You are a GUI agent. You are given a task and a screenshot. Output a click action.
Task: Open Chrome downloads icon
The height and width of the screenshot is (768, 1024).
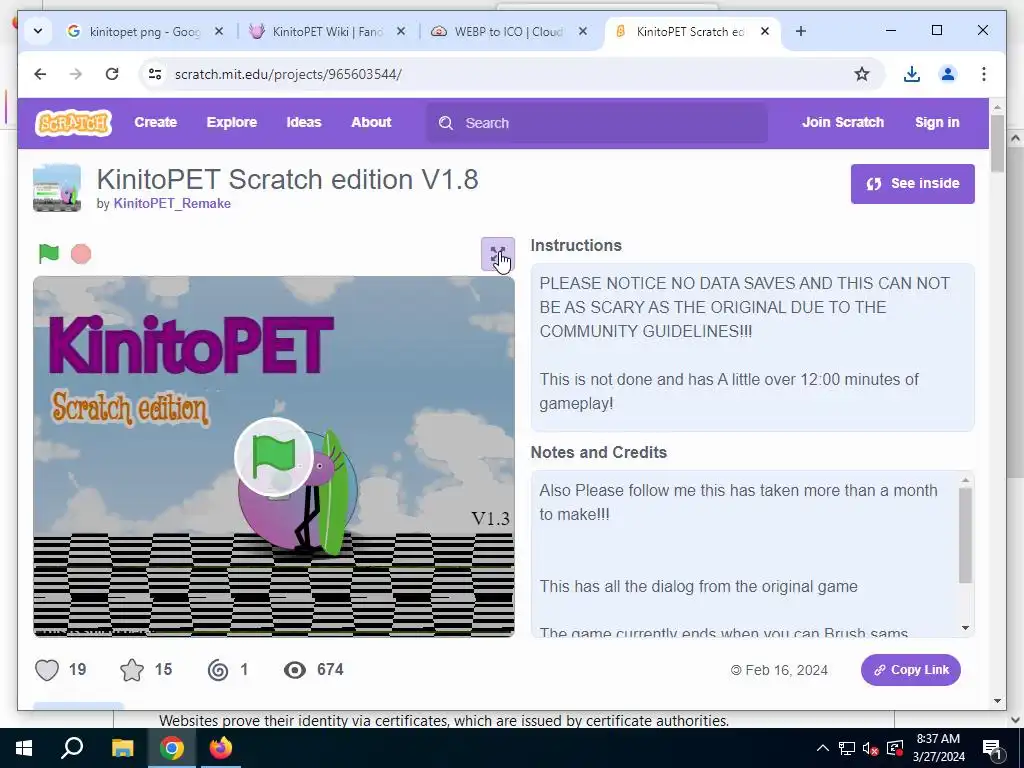pos(912,74)
